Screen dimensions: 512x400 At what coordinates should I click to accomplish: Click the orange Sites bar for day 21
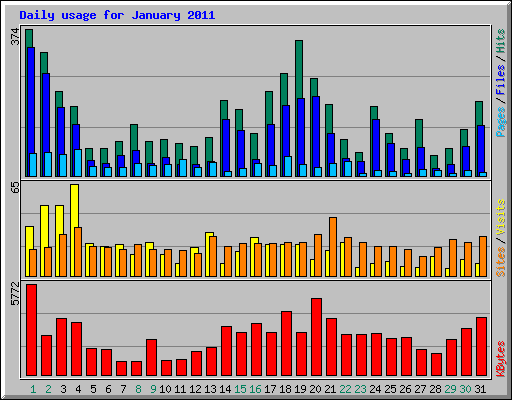[333, 247]
